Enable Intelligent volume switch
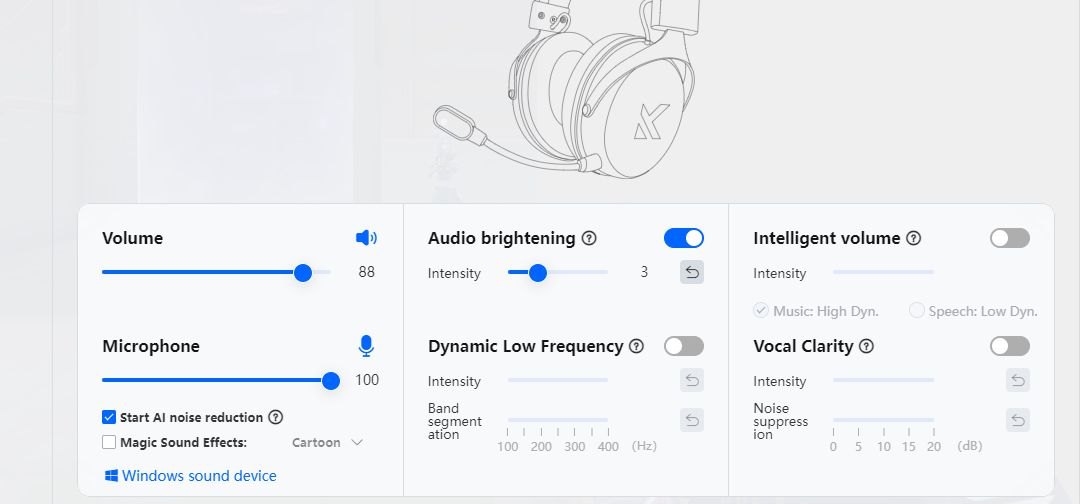Screen dimensions: 1080x504 1009,238
